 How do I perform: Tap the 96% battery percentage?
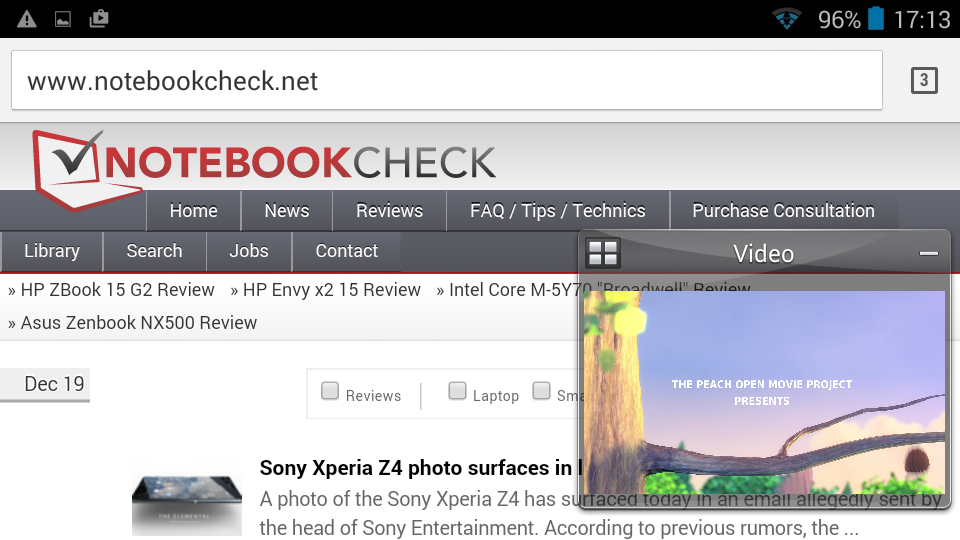(x=839, y=20)
